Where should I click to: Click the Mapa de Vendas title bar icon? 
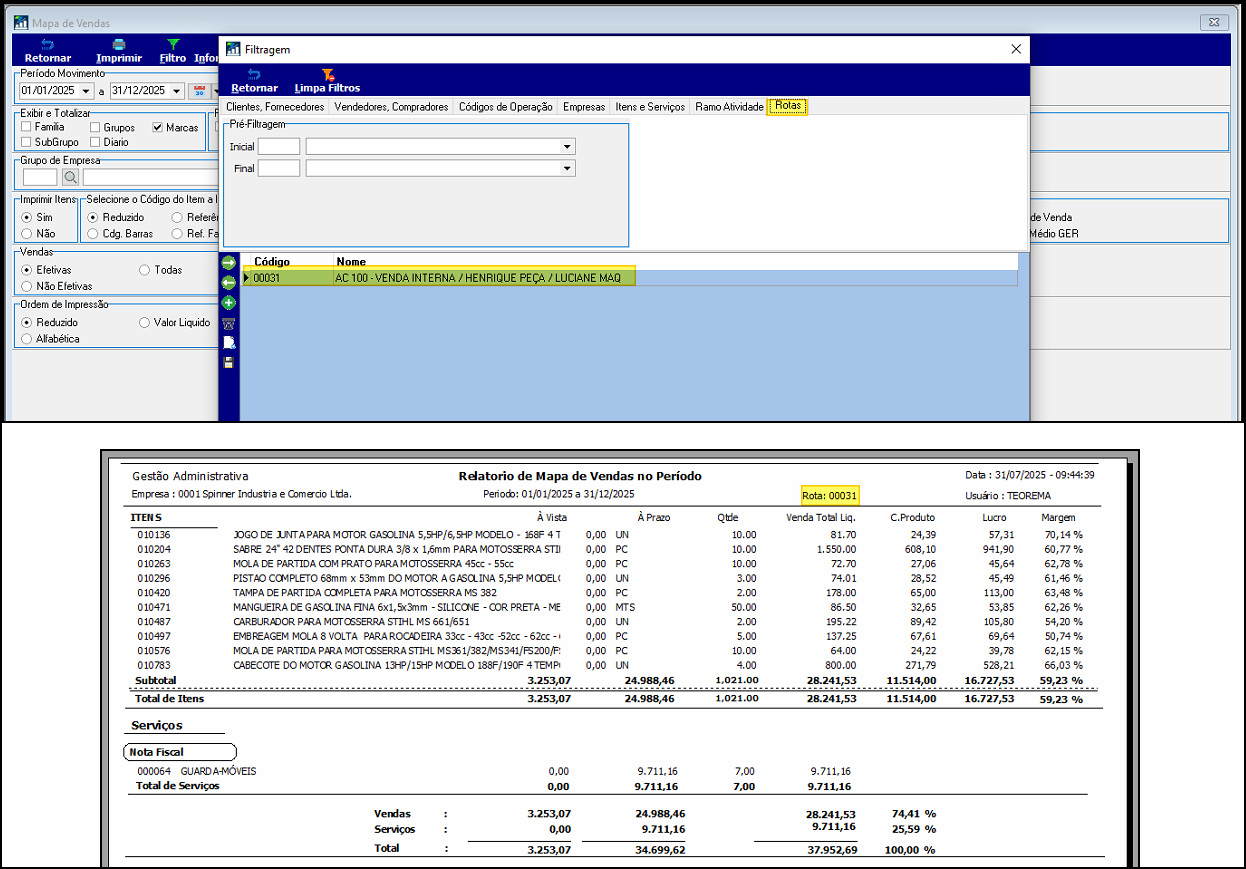pos(21,22)
